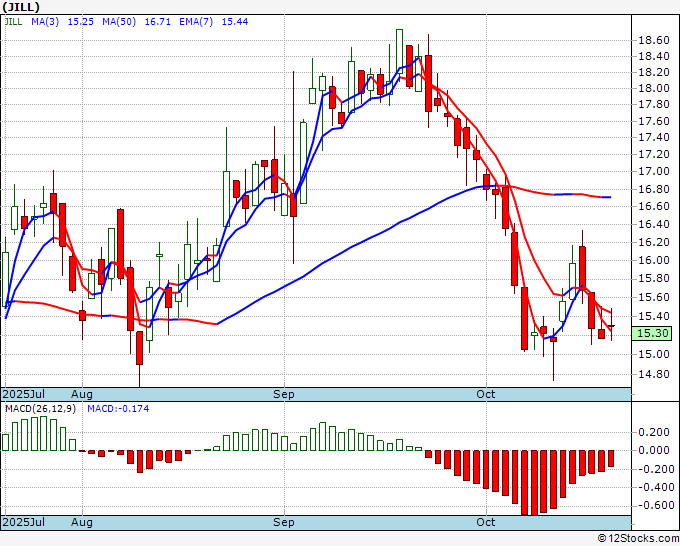The image size is (680, 546).
Task: Select the Oct marker on price chart axis
Action: (486, 394)
